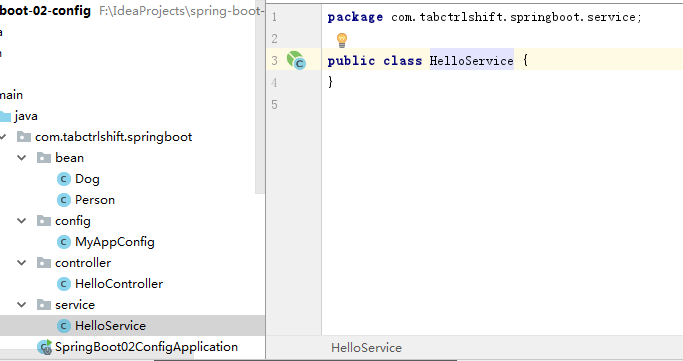
Task: Click the package name com.tabctrlshift.springboot.service in code
Action: pos(513,17)
